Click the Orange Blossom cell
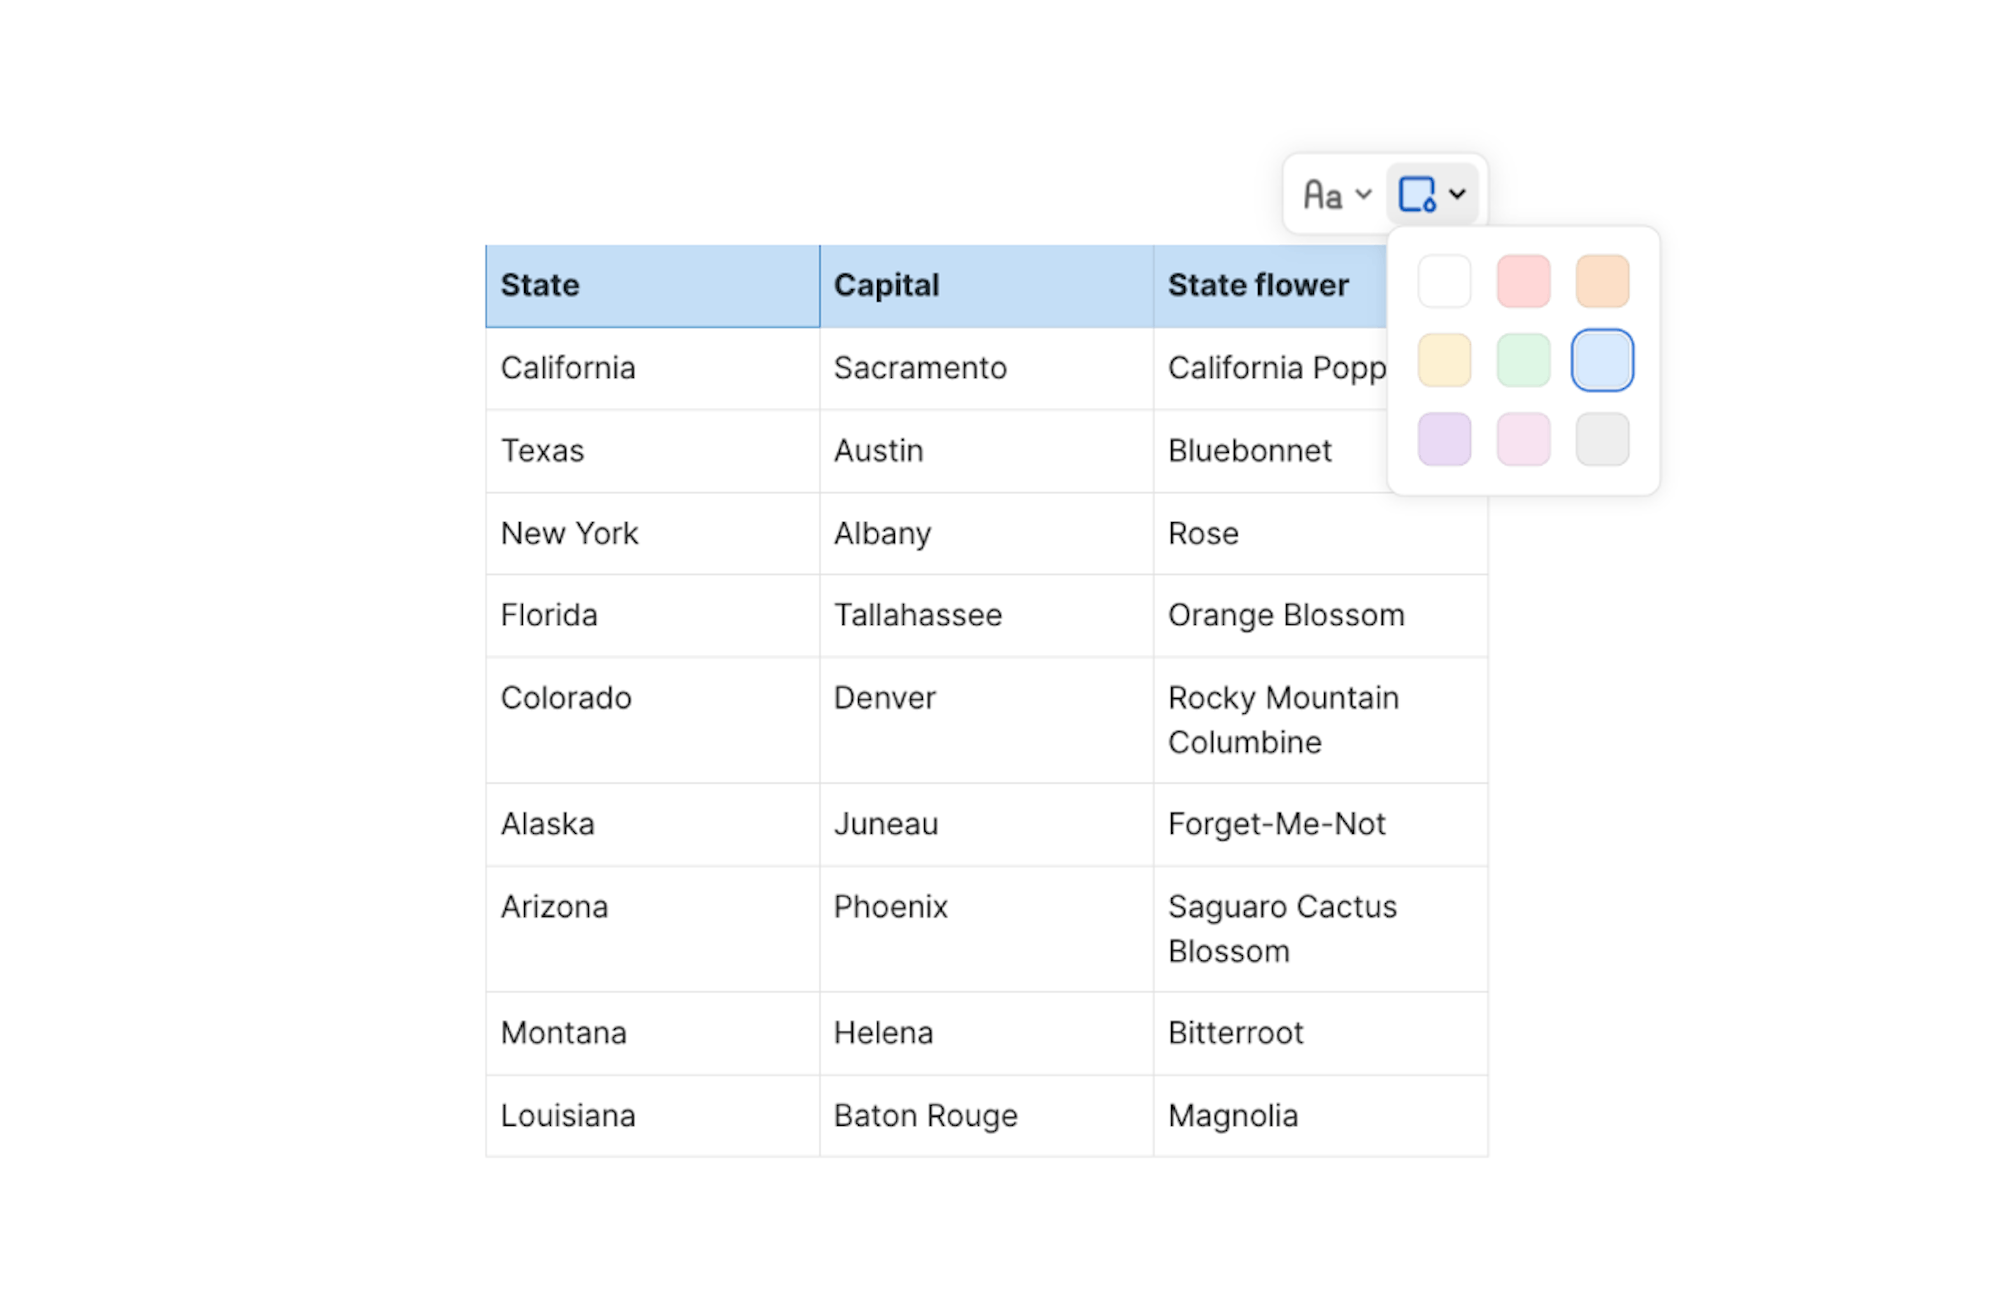Screen dimensions: 2000x1304 coord(1320,615)
